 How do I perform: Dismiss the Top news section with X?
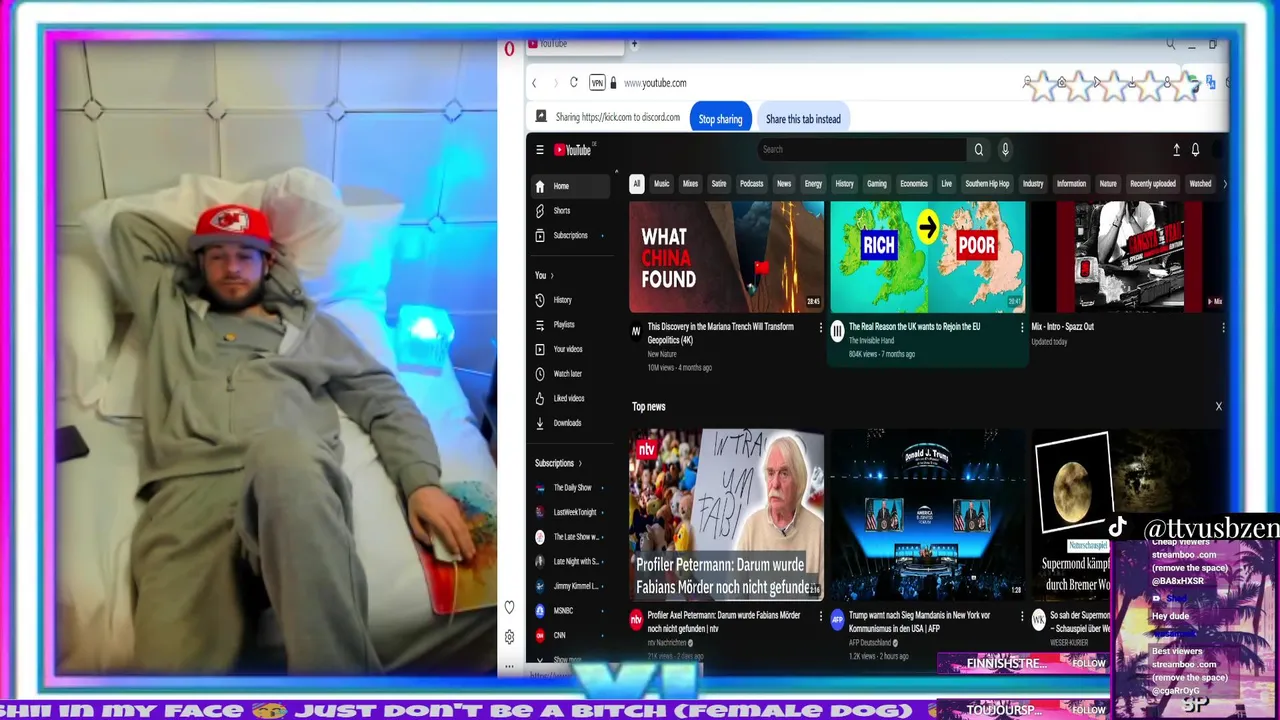(1218, 406)
